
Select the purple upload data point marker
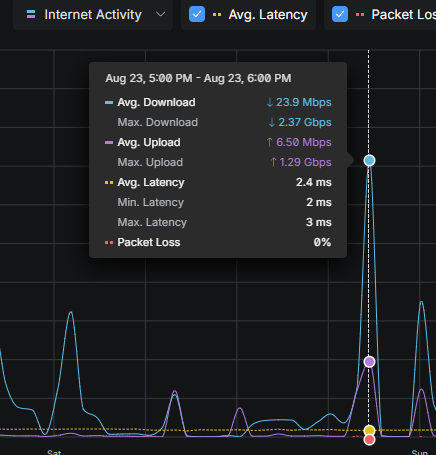pyautogui.click(x=369, y=362)
